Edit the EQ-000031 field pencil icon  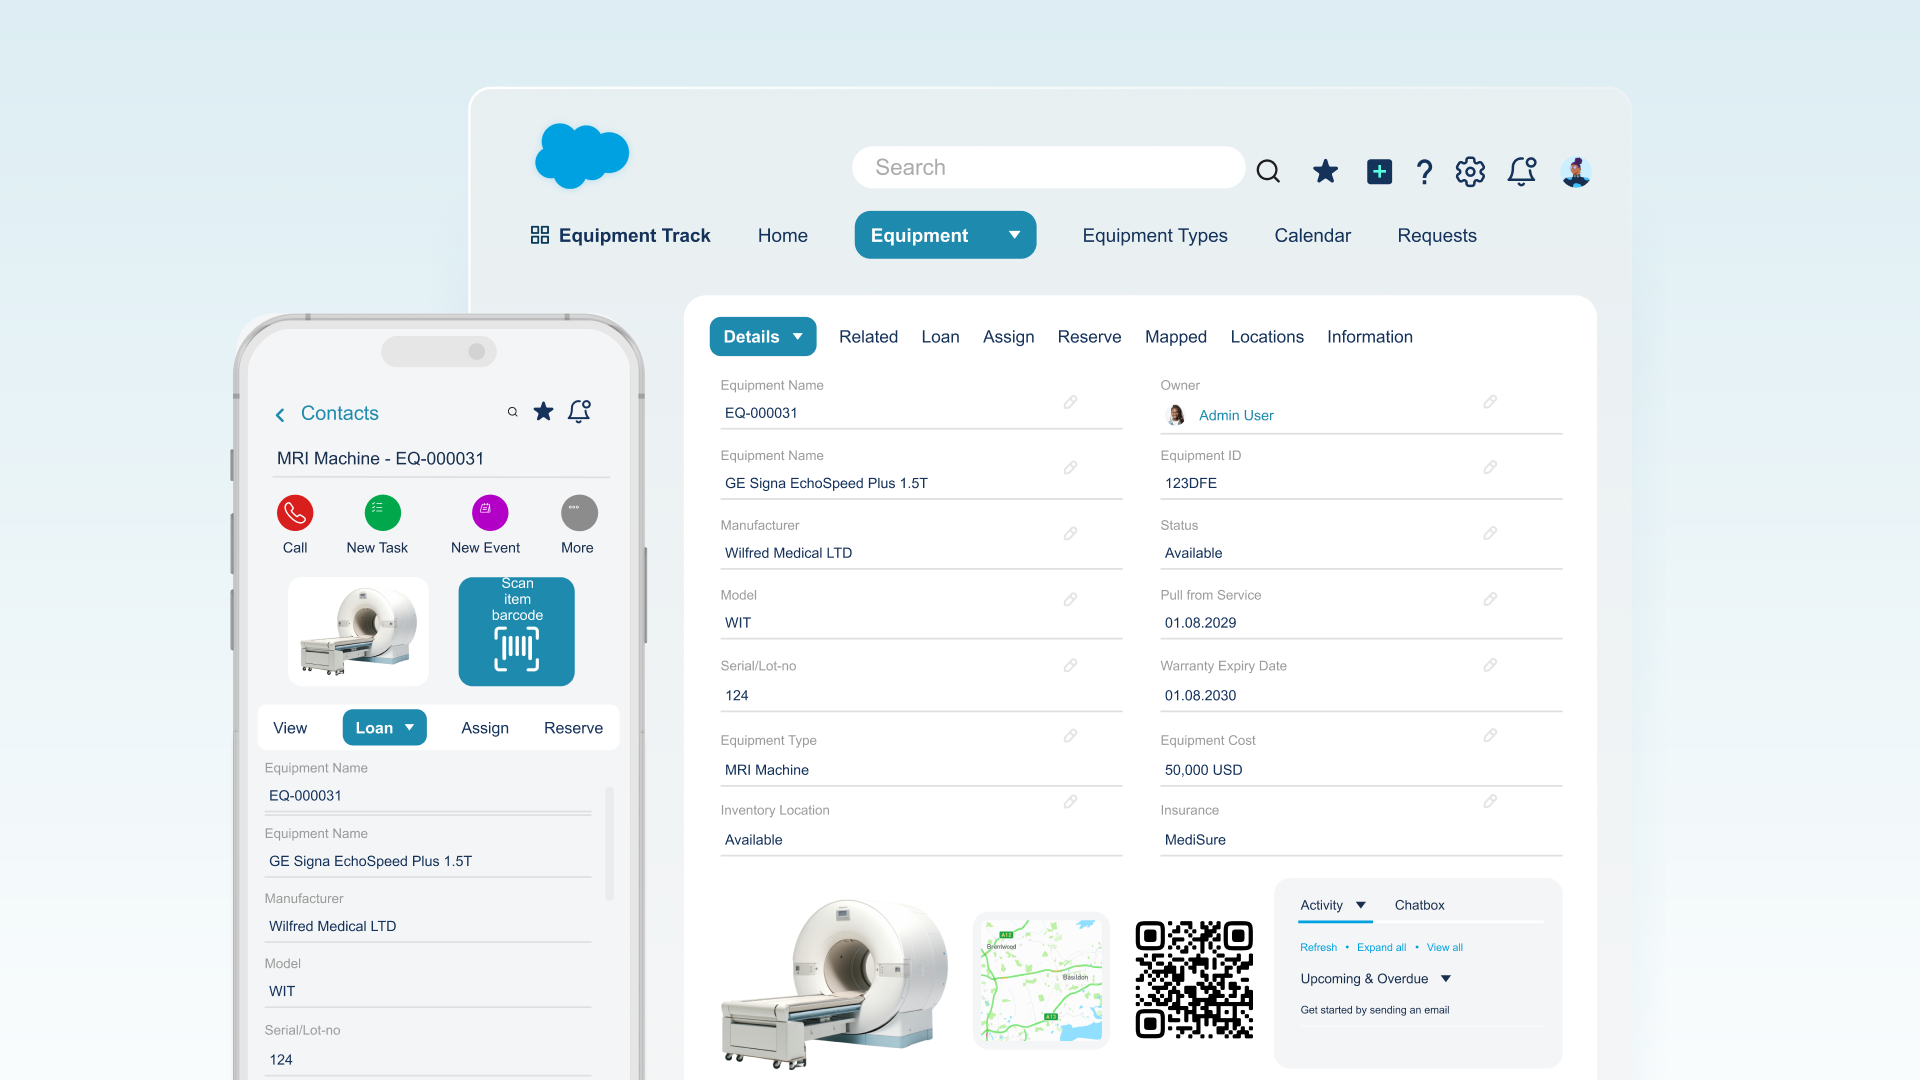1070,402
